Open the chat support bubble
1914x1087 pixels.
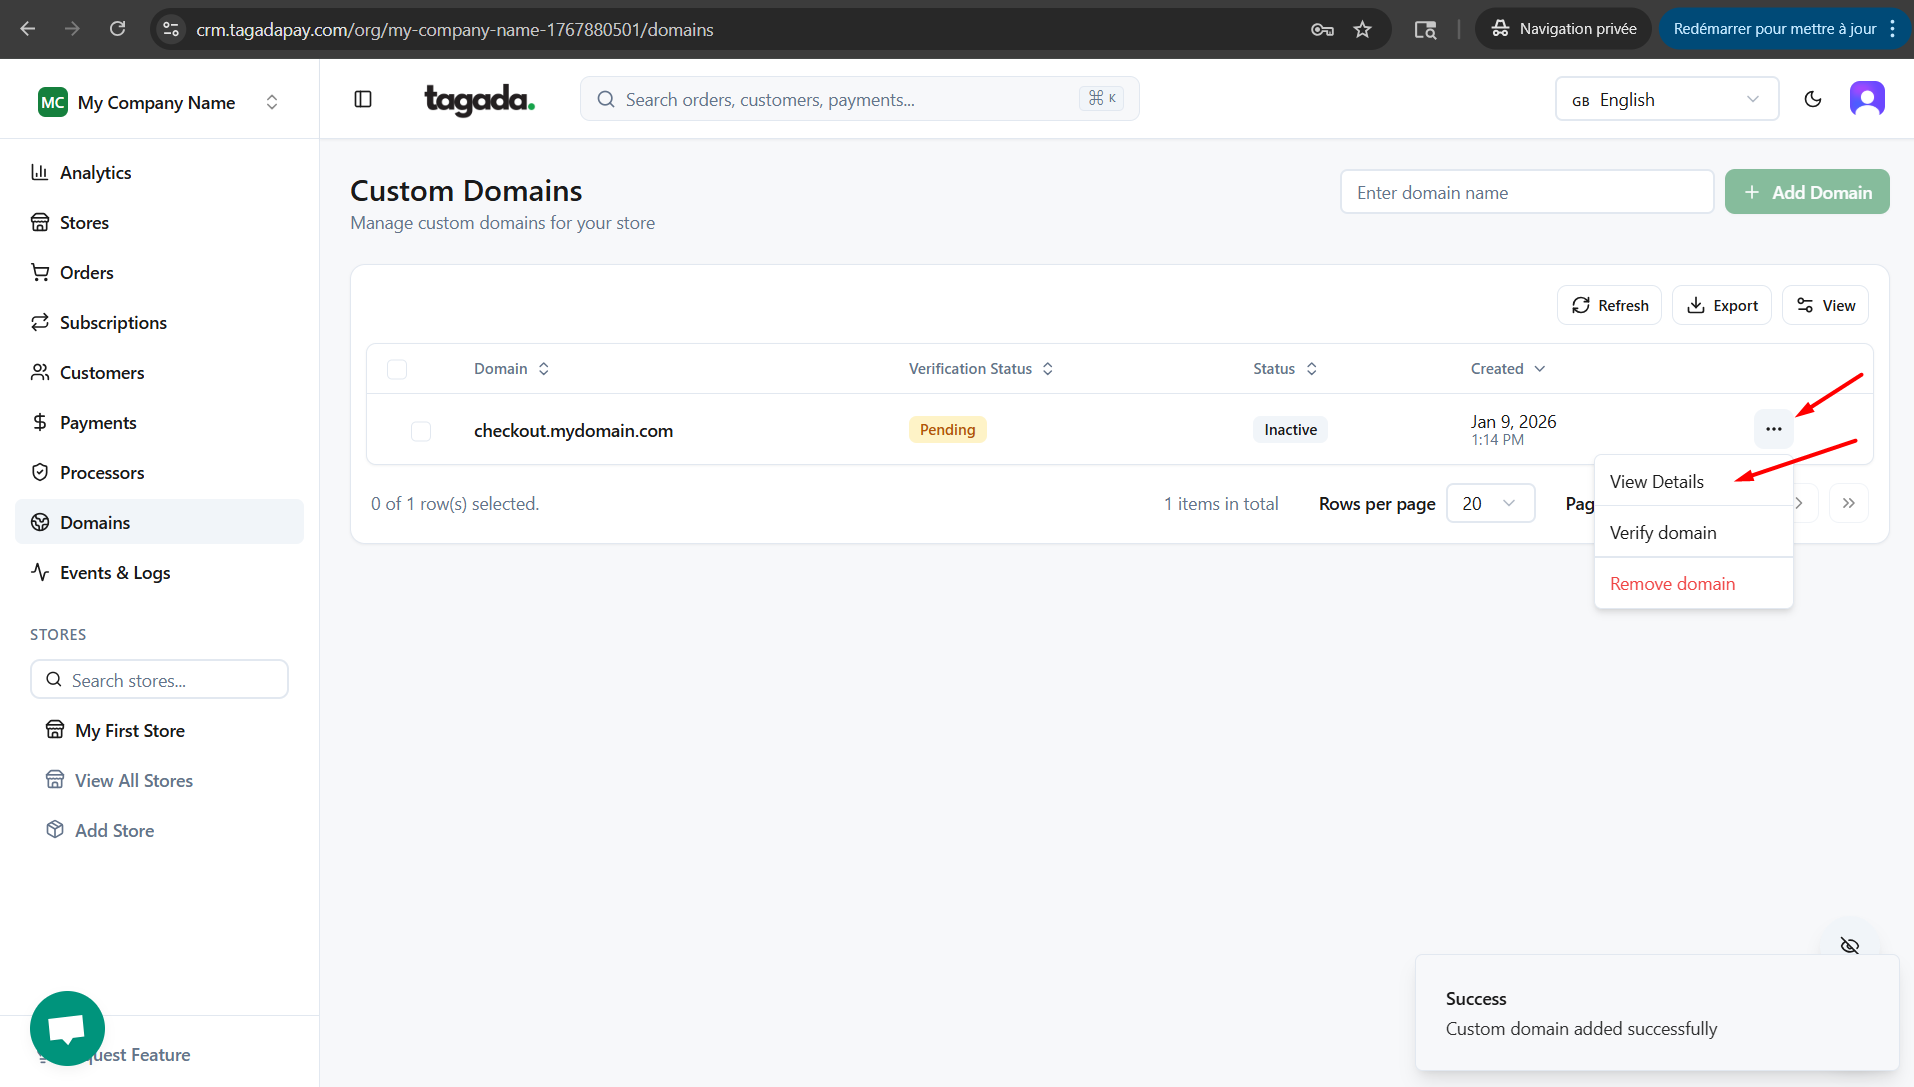(x=67, y=1028)
